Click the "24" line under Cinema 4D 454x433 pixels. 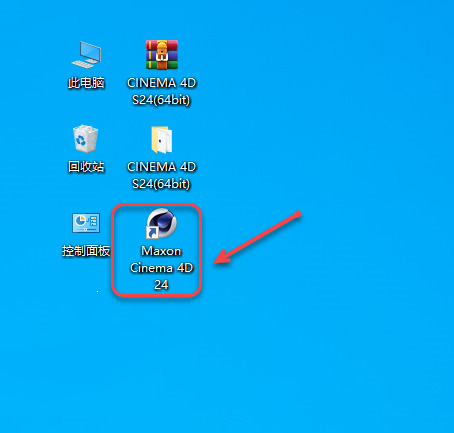point(161,285)
